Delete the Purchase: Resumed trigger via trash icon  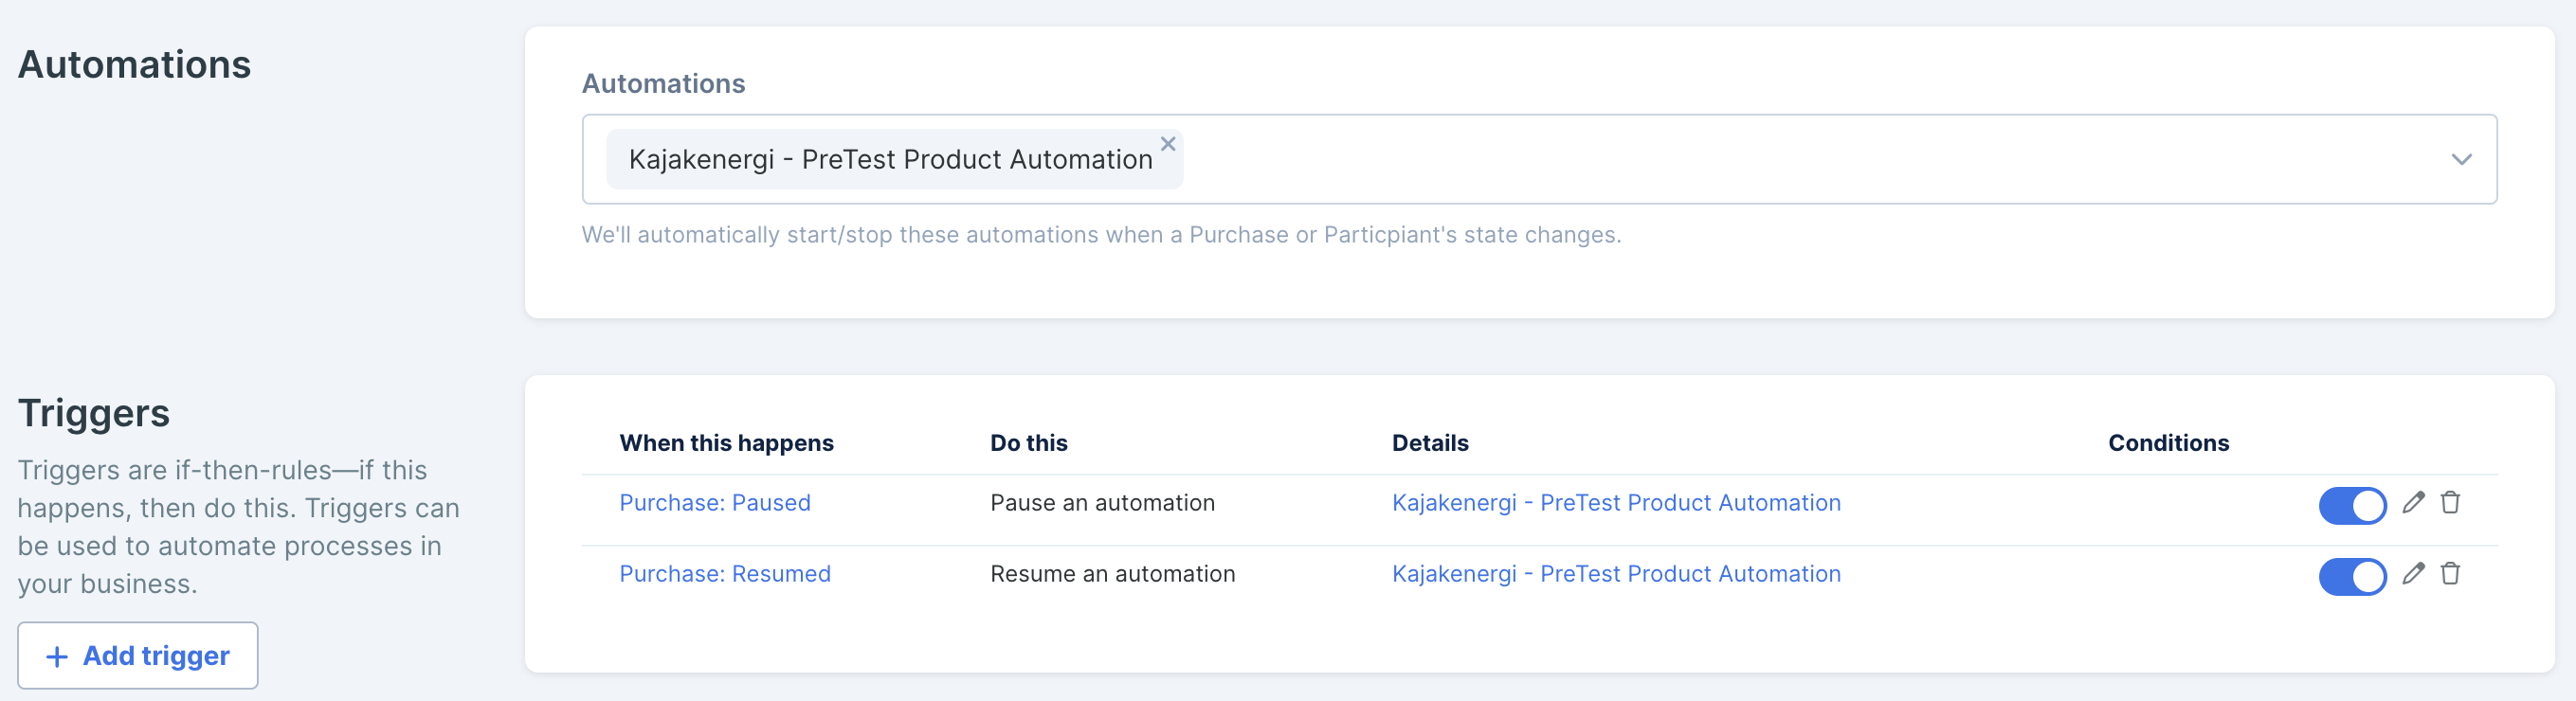tap(2450, 573)
